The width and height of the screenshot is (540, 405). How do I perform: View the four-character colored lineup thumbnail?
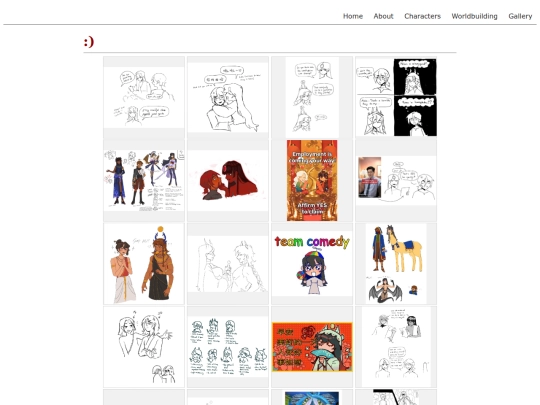144,180
